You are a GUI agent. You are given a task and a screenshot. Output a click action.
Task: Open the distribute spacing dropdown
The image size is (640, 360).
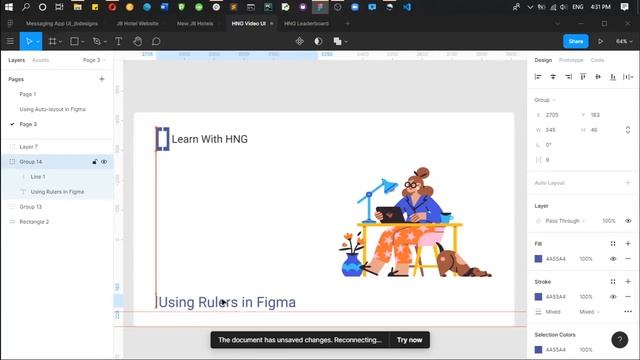(628, 77)
